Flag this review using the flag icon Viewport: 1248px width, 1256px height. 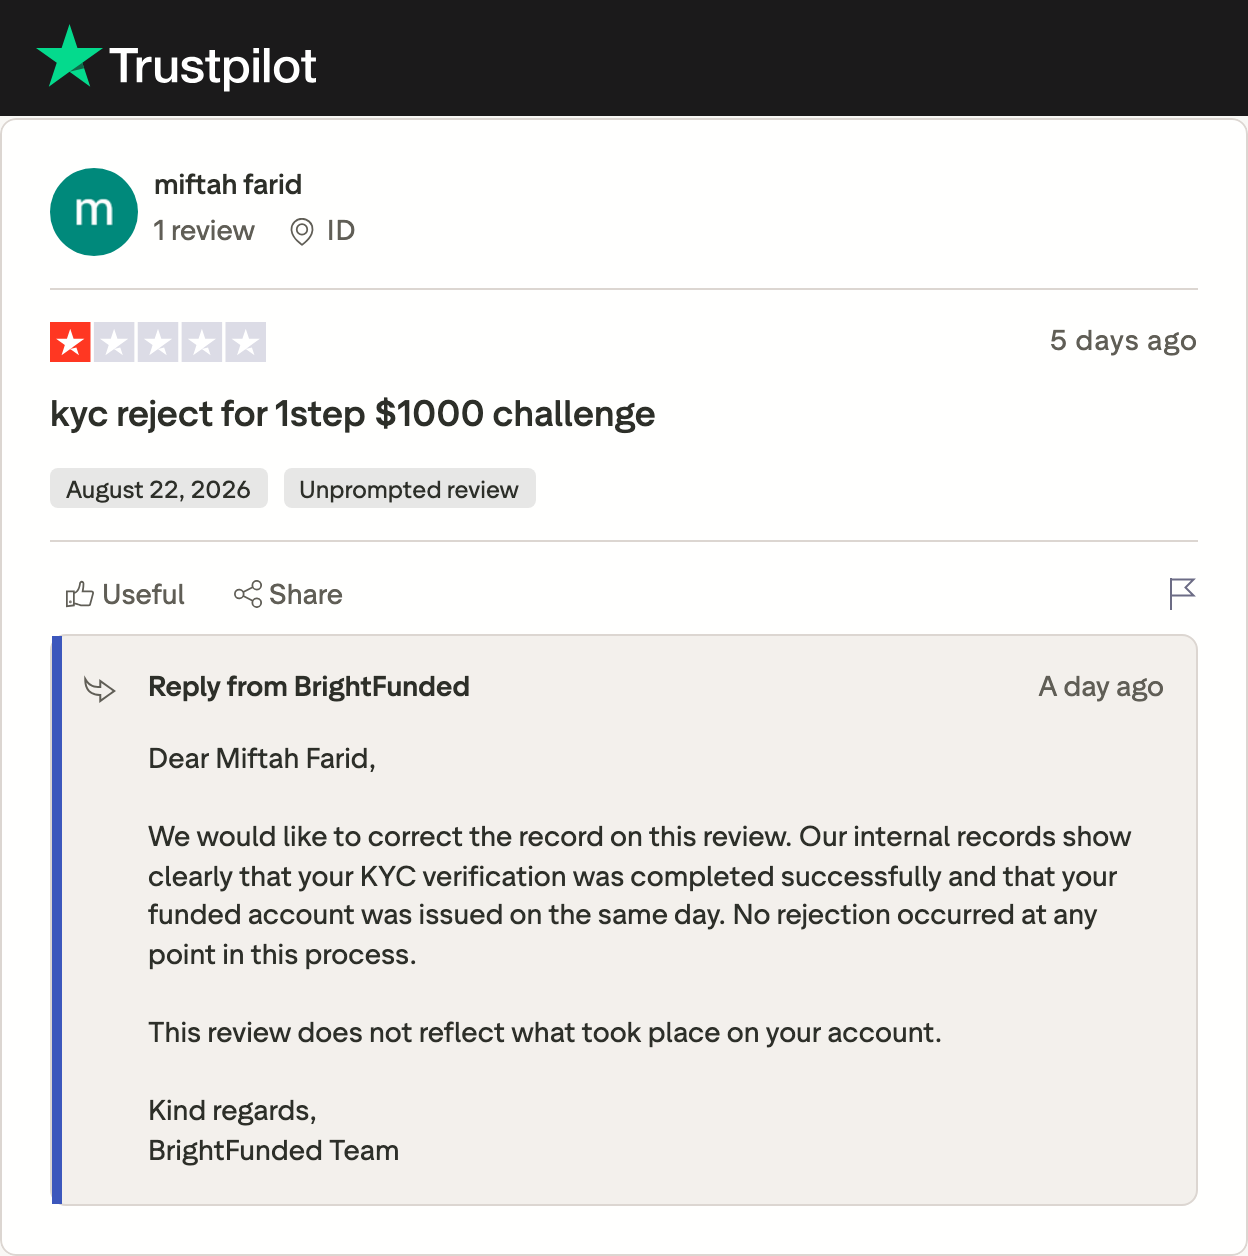[x=1182, y=594]
